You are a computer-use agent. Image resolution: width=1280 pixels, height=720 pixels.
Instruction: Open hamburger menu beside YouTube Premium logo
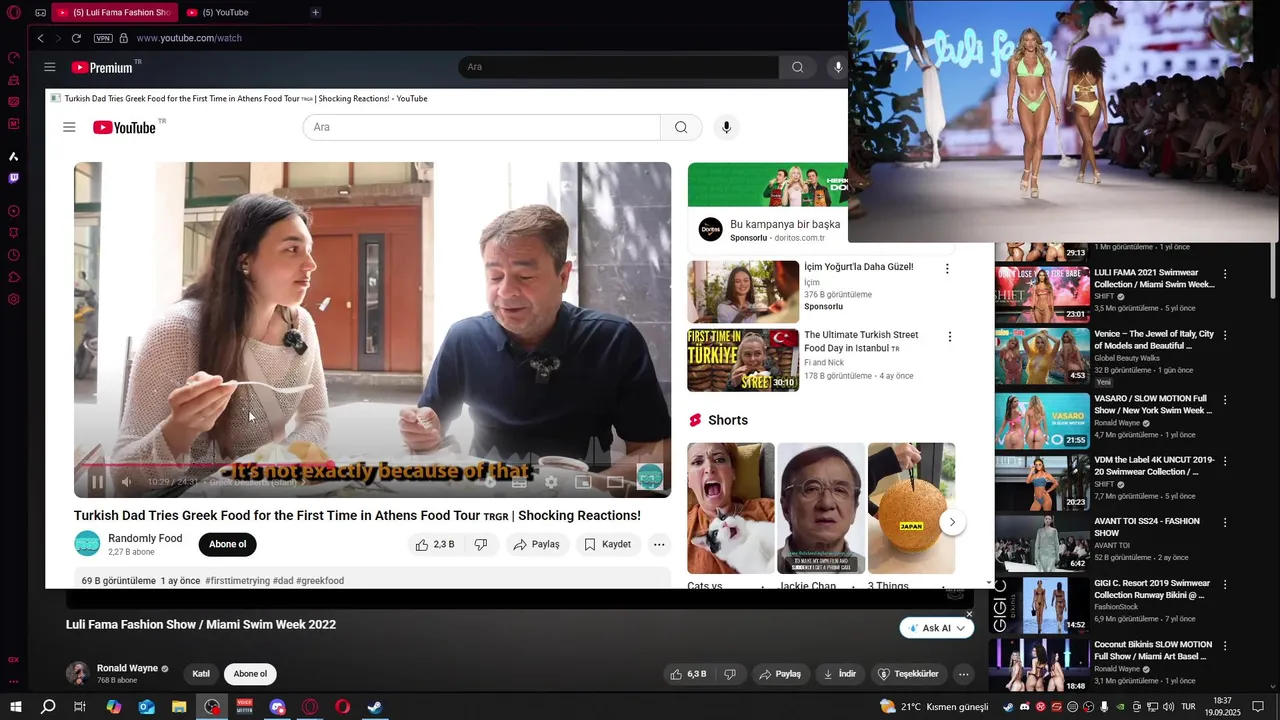(50, 67)
